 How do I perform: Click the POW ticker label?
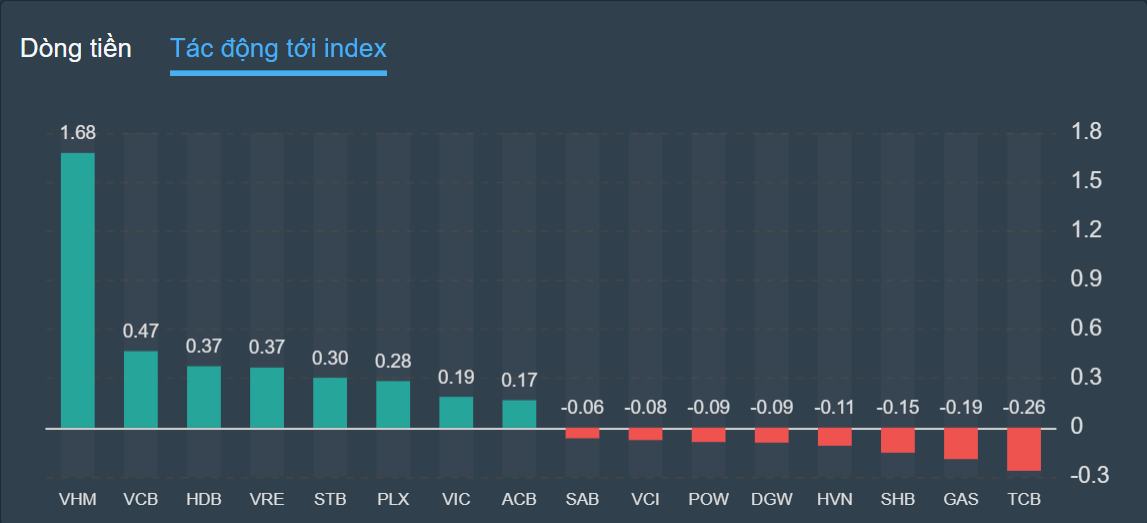(x=708, y=498)
